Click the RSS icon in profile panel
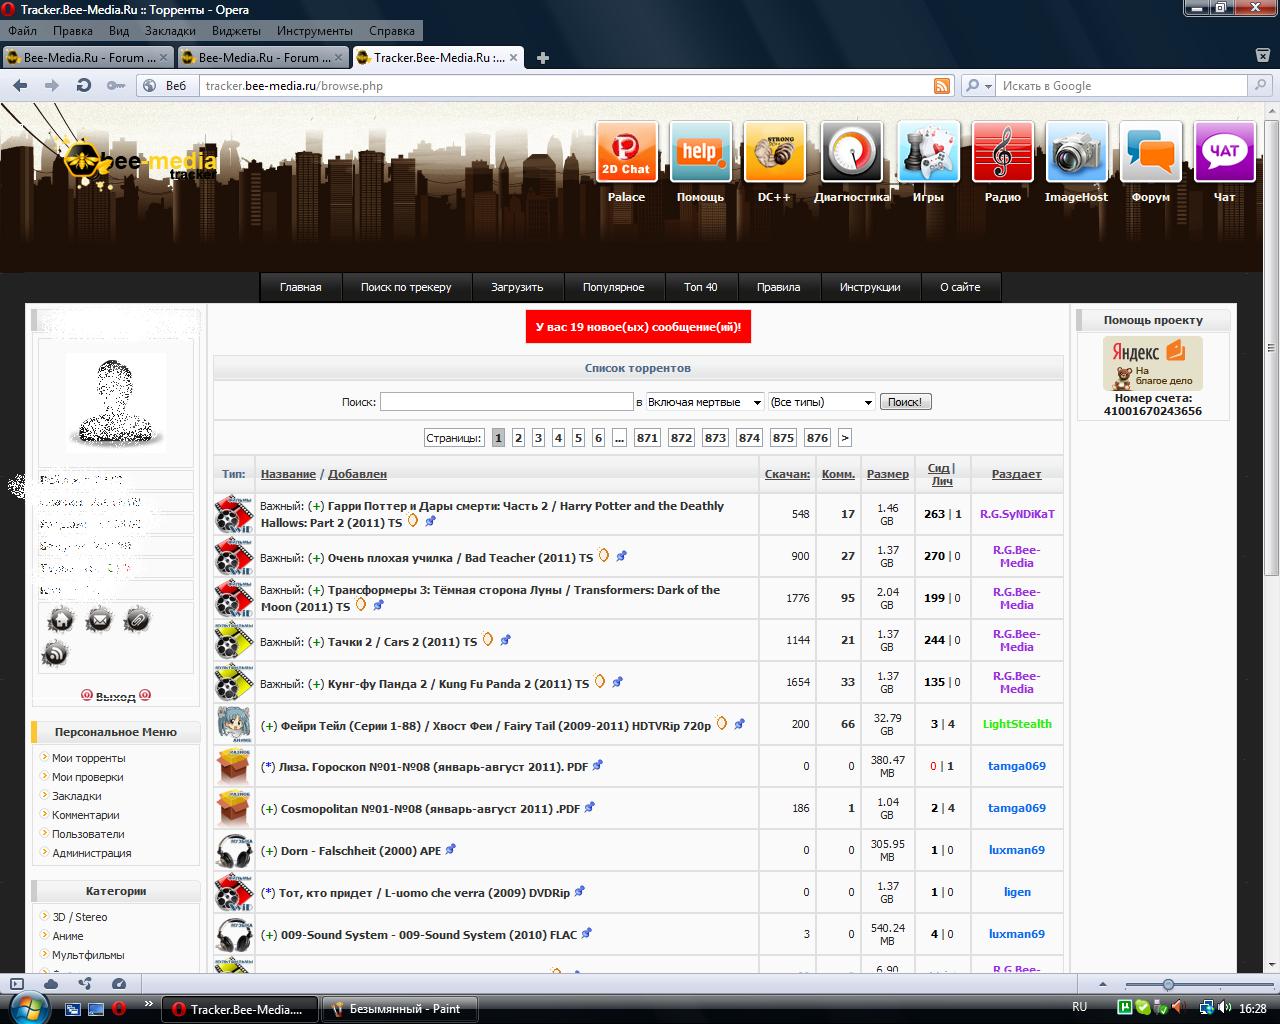1280x1024 pixels. pyautogui.click(x=56, y=654)
